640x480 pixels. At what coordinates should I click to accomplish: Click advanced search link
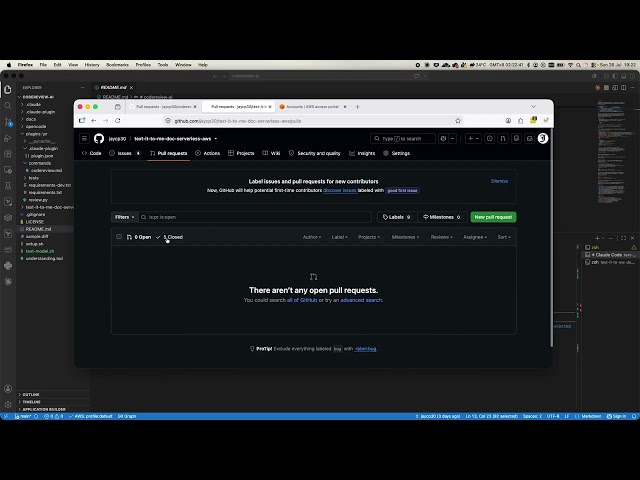pyautogui.click(x=361, y=300)
